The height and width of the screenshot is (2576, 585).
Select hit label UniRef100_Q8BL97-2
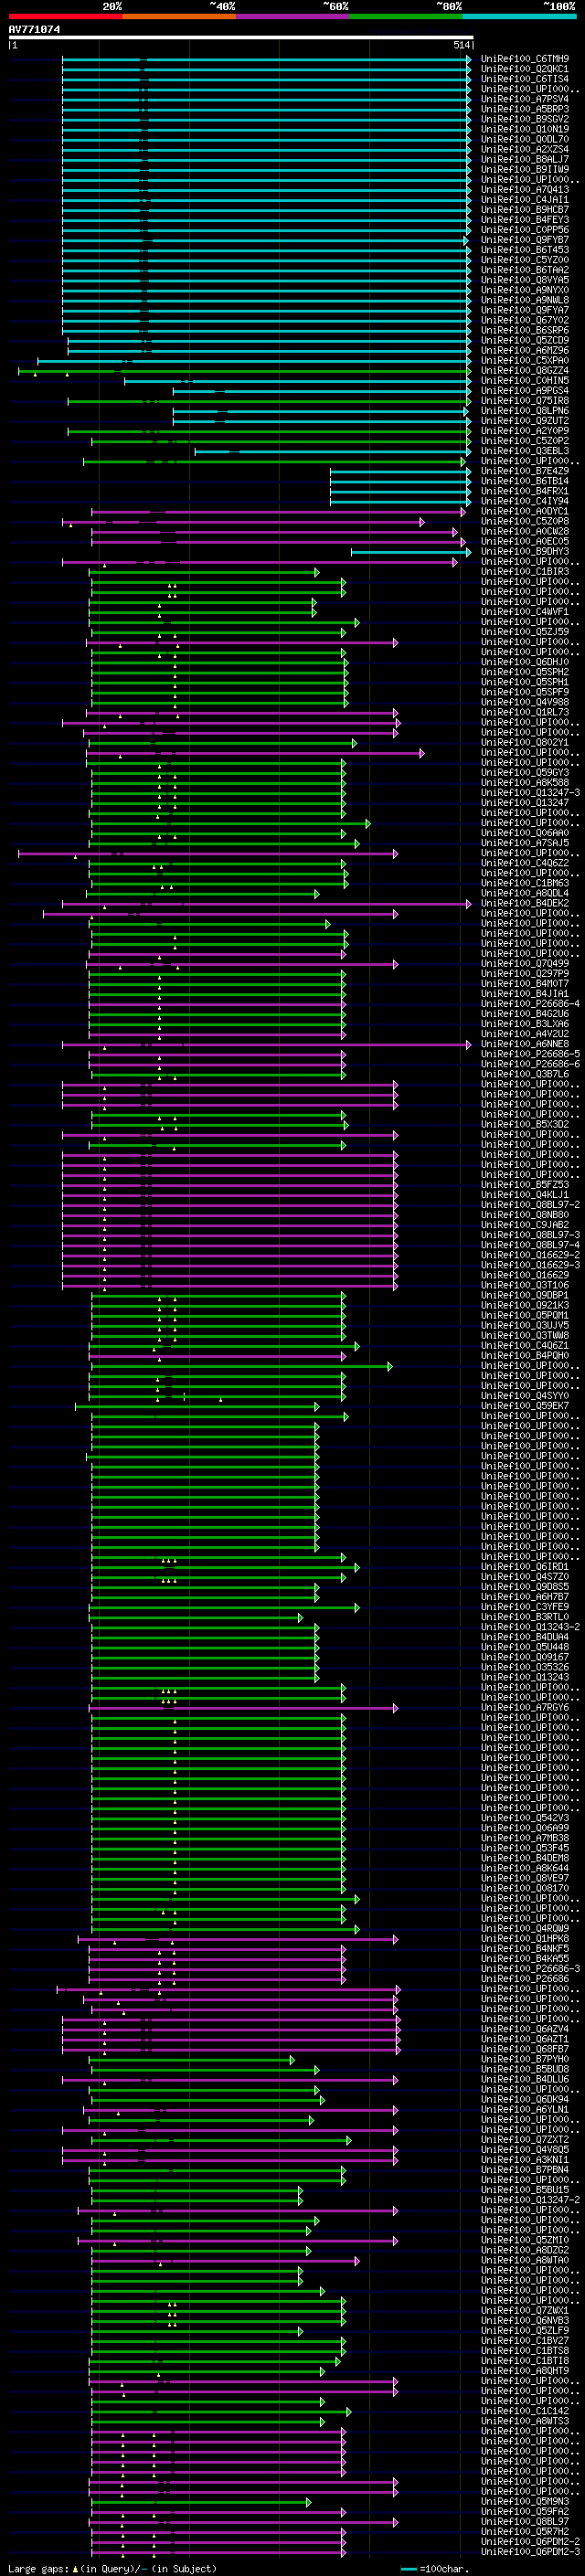pos(530,1205)
